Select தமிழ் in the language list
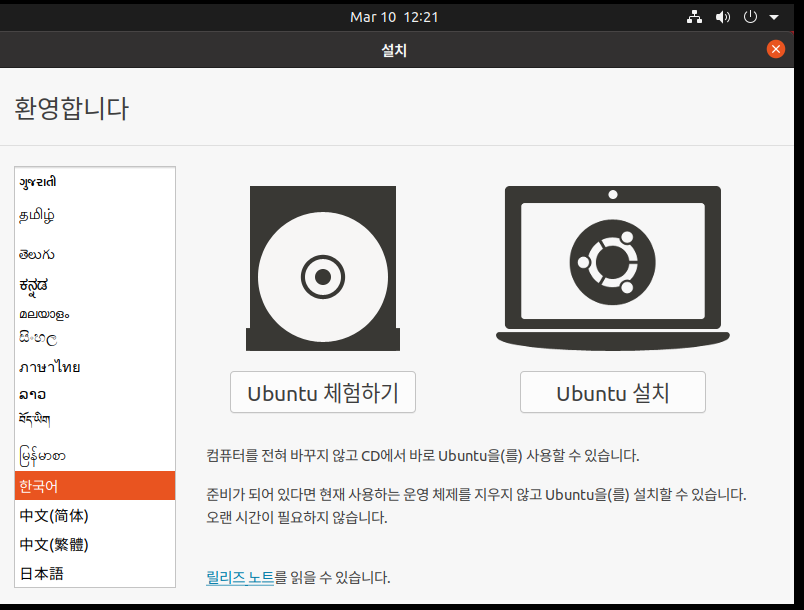 (x=95, y=215)
